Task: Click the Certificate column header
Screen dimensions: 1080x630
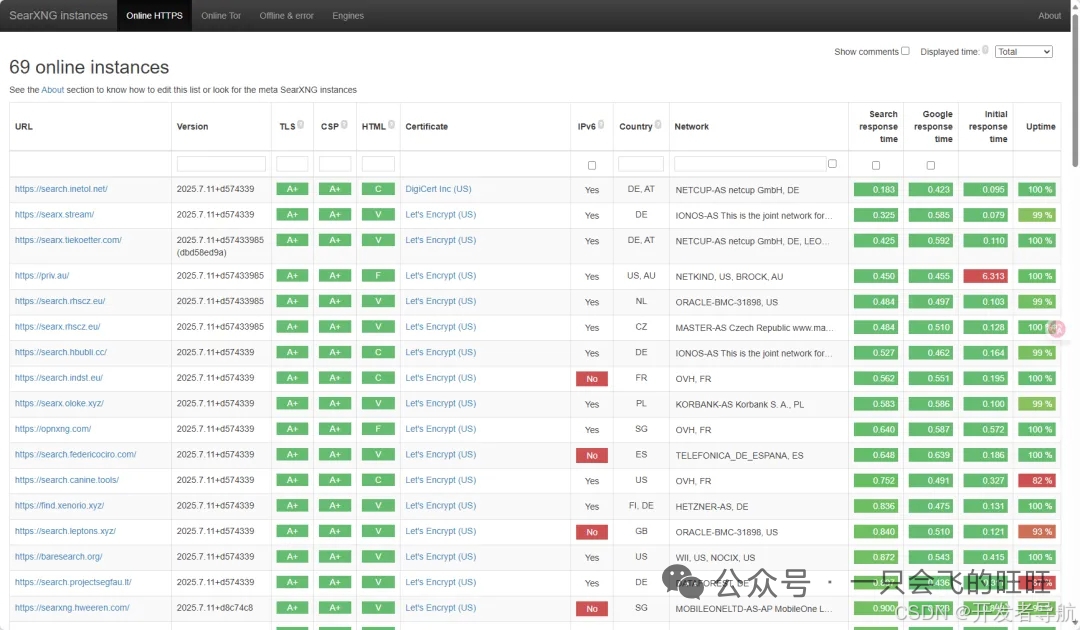Action: click(x=426, y=127)
